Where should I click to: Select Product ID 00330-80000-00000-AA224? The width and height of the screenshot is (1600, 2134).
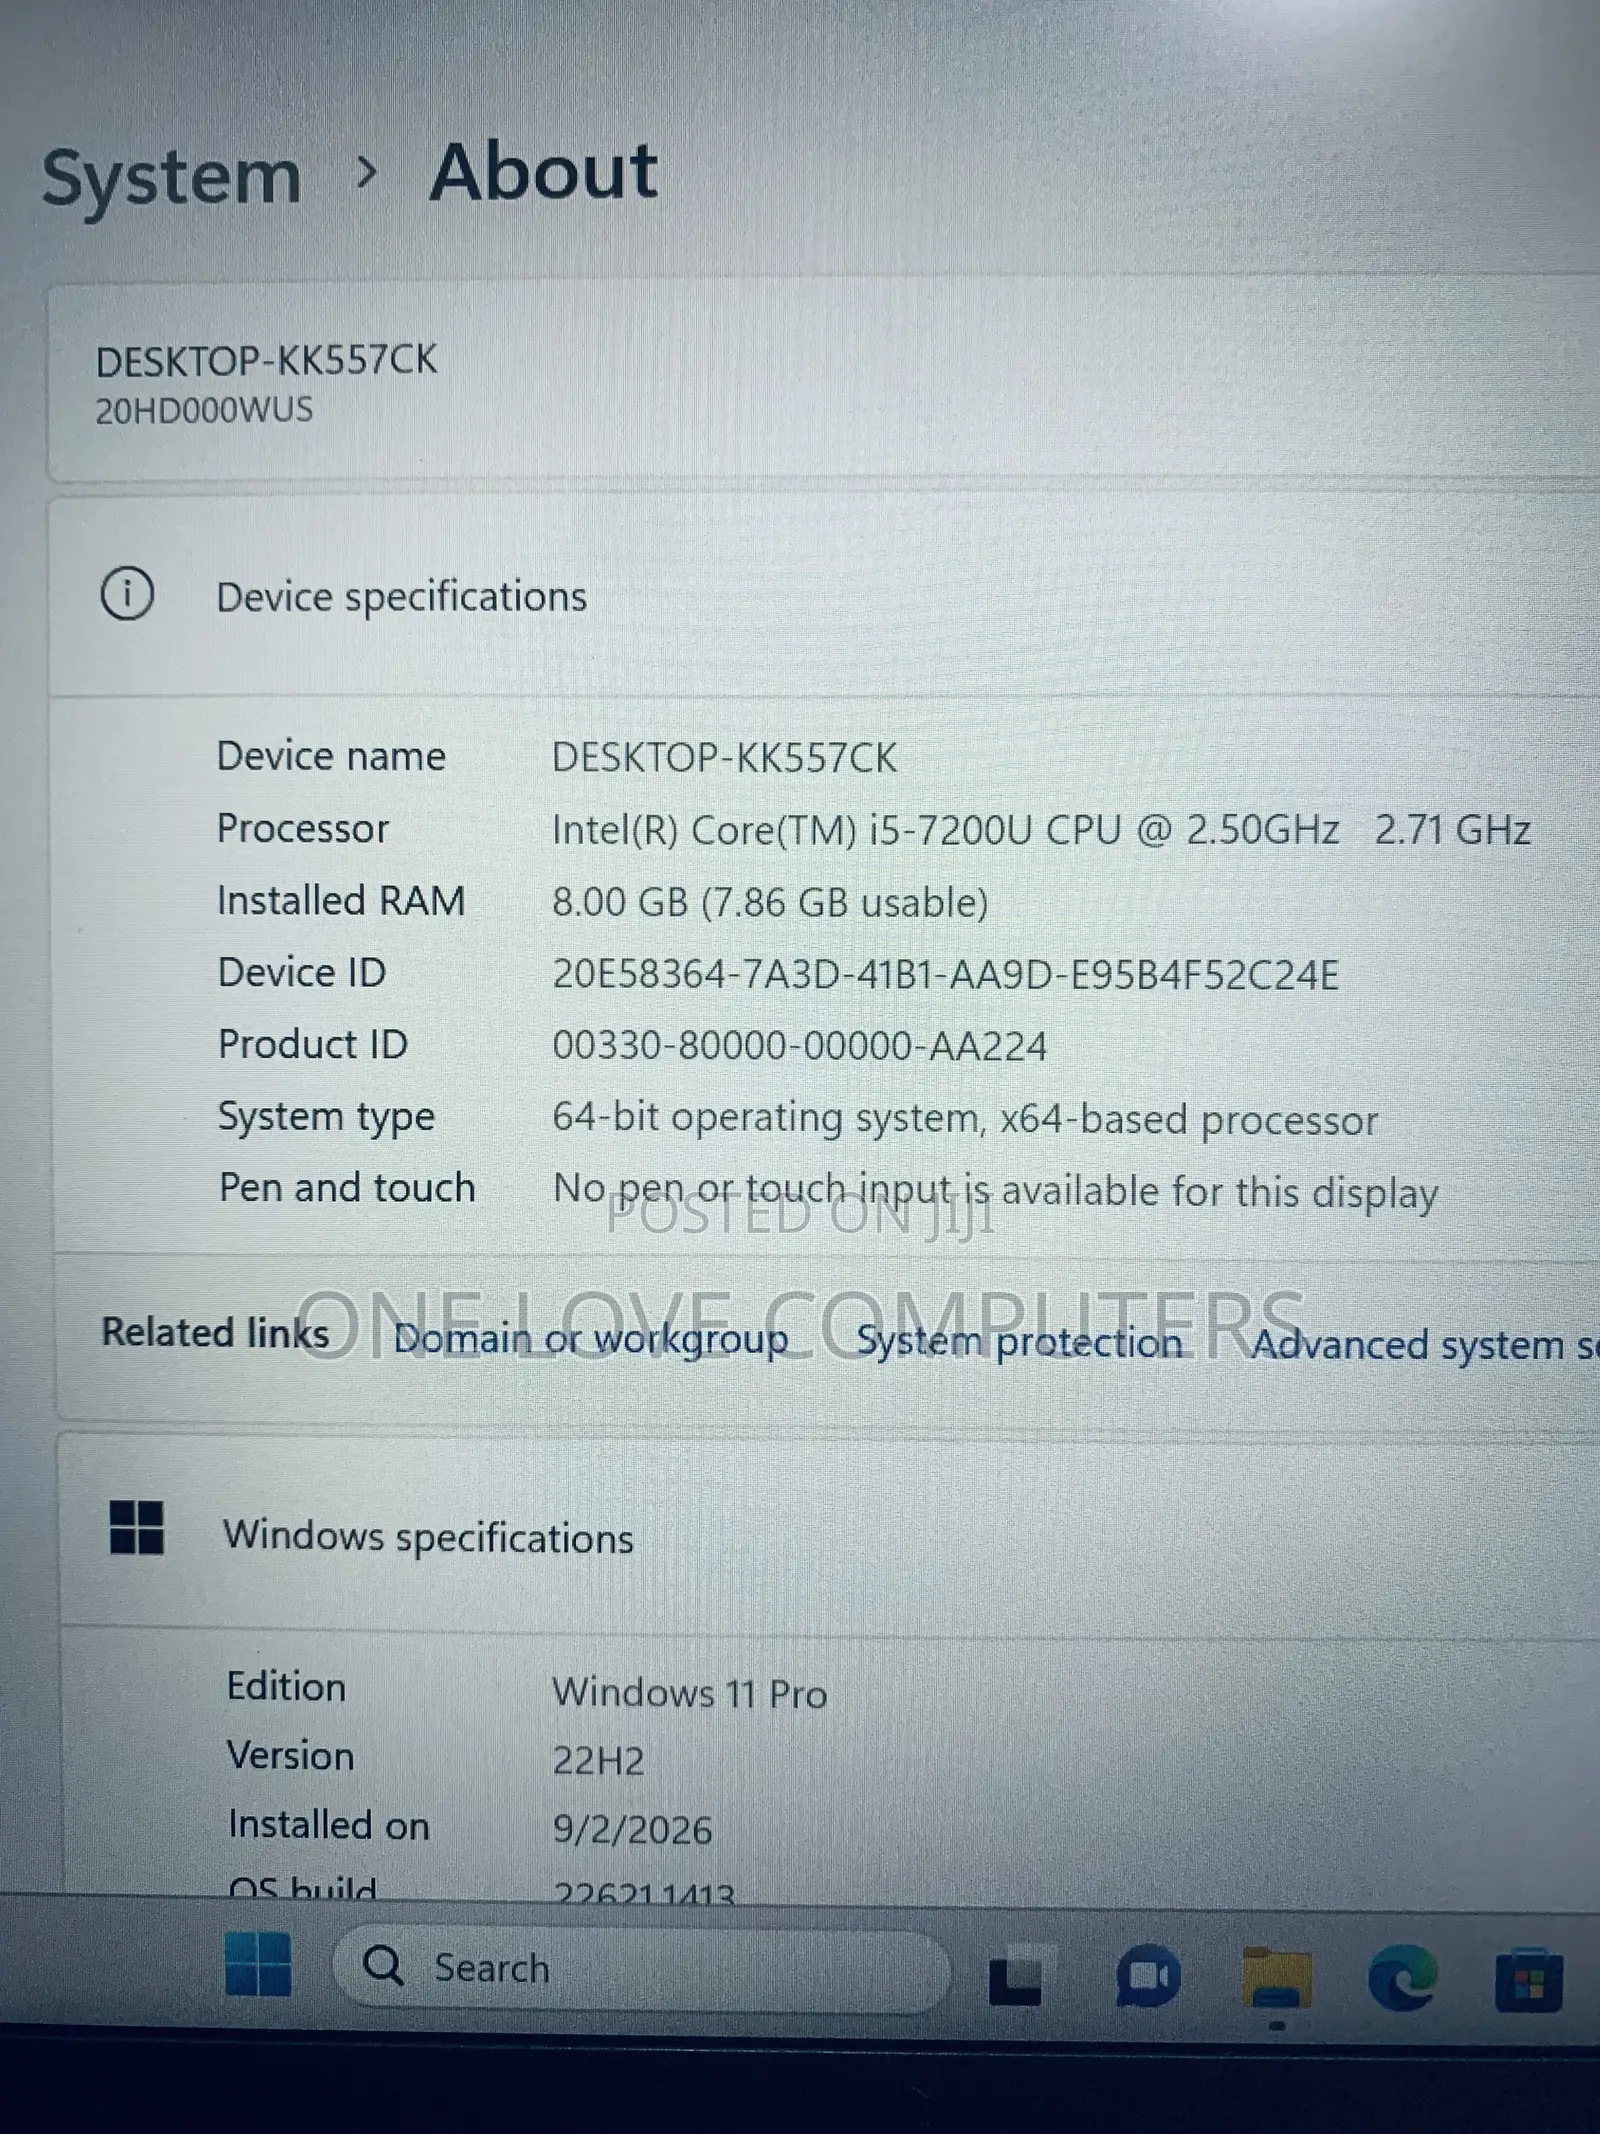(x=799, y=1046)
